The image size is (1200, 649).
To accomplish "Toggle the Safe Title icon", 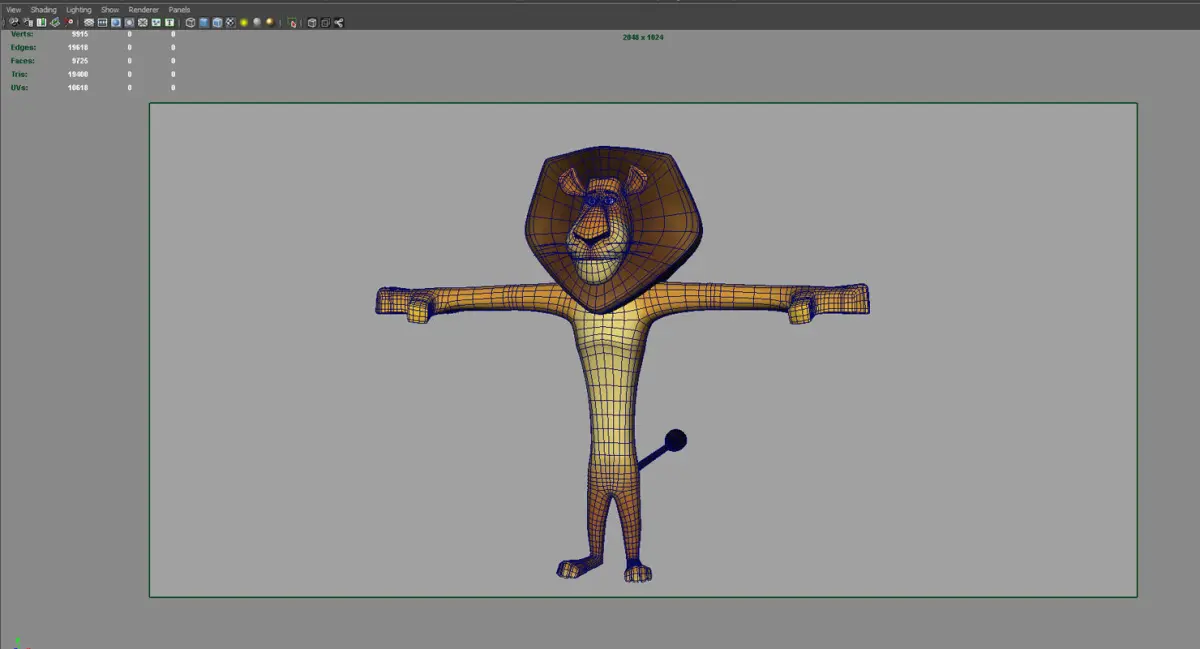I will pyautogui.click(x=170, y=22).
